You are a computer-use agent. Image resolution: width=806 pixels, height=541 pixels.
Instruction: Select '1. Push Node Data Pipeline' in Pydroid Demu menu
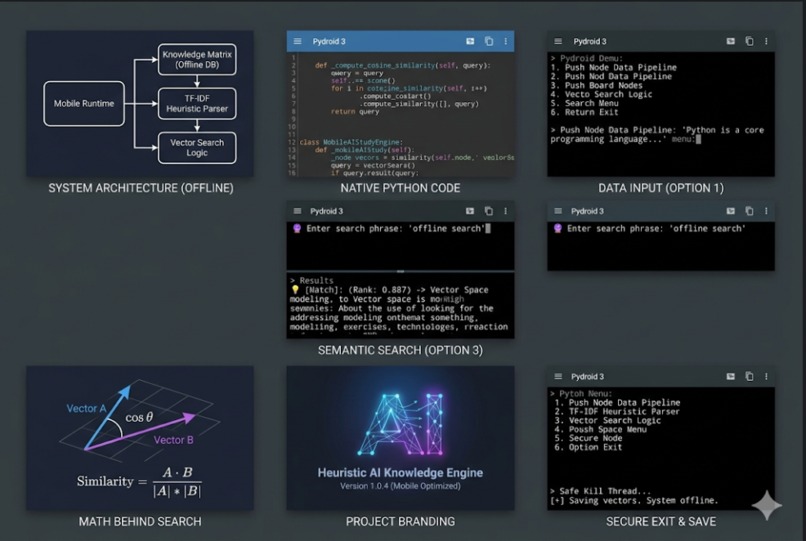(613, 67)
